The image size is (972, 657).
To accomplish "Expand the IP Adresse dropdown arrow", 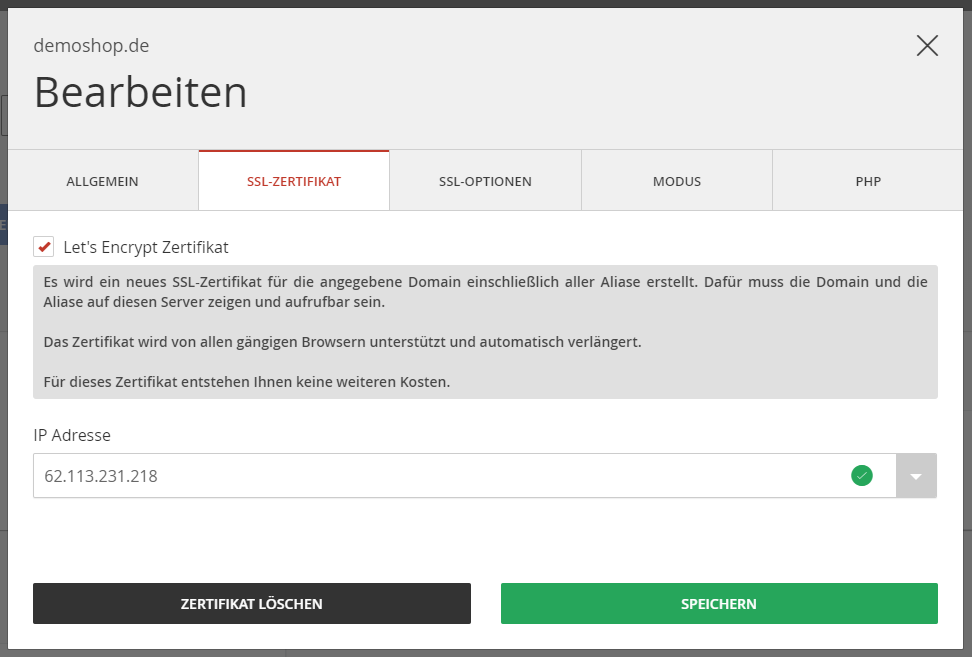I will (x=916, y=476).
